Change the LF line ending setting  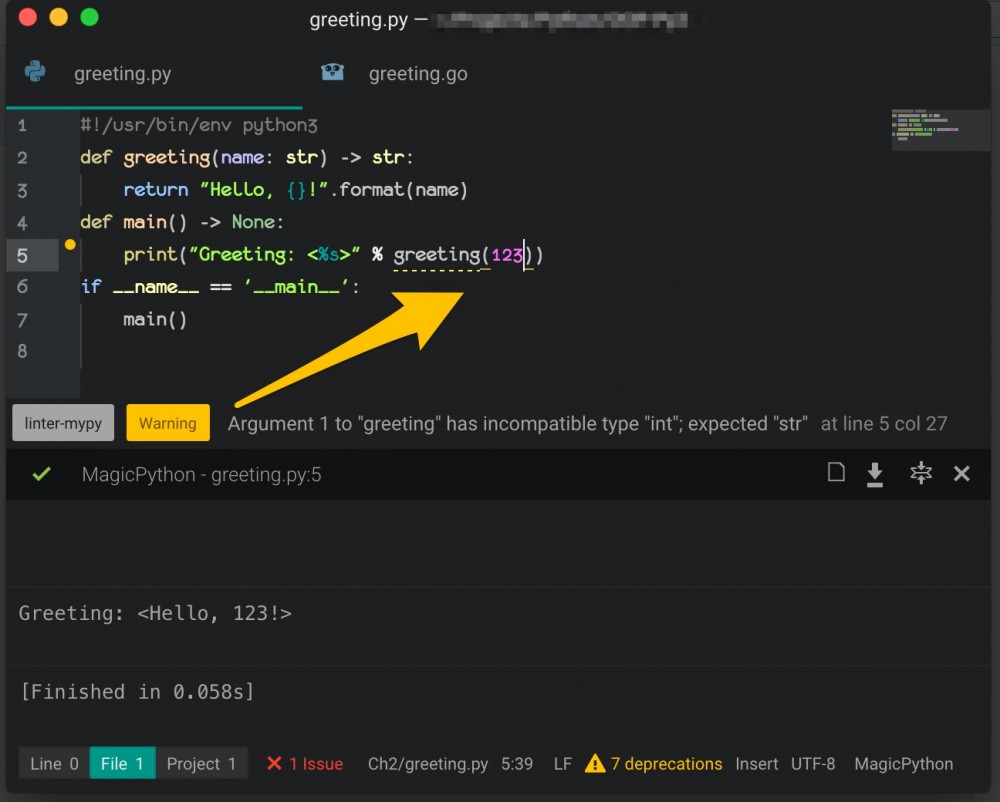tap(562, 764)
